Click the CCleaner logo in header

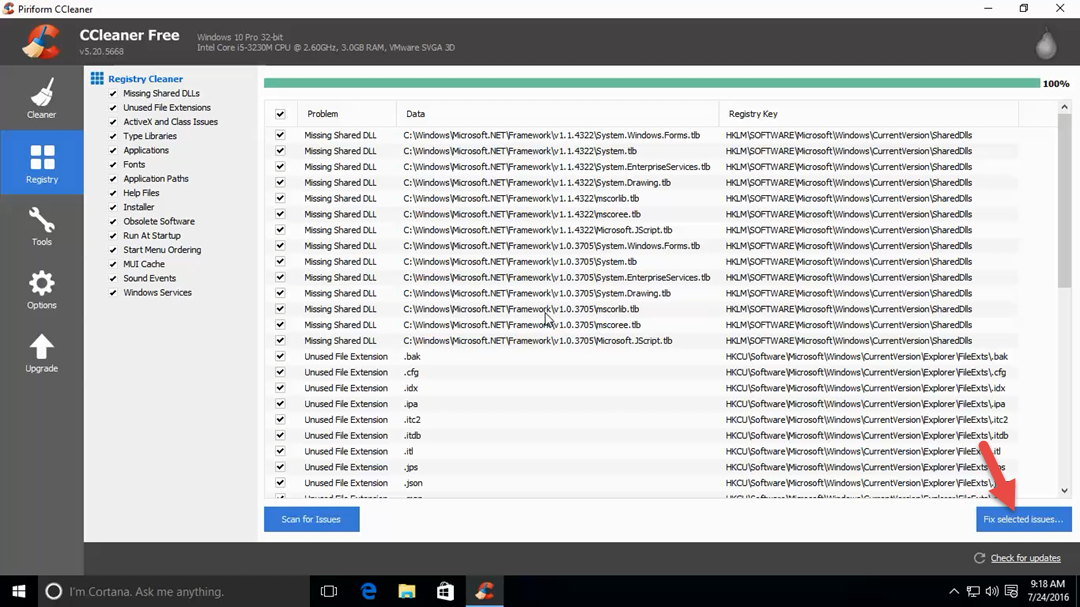pos(41,41)
